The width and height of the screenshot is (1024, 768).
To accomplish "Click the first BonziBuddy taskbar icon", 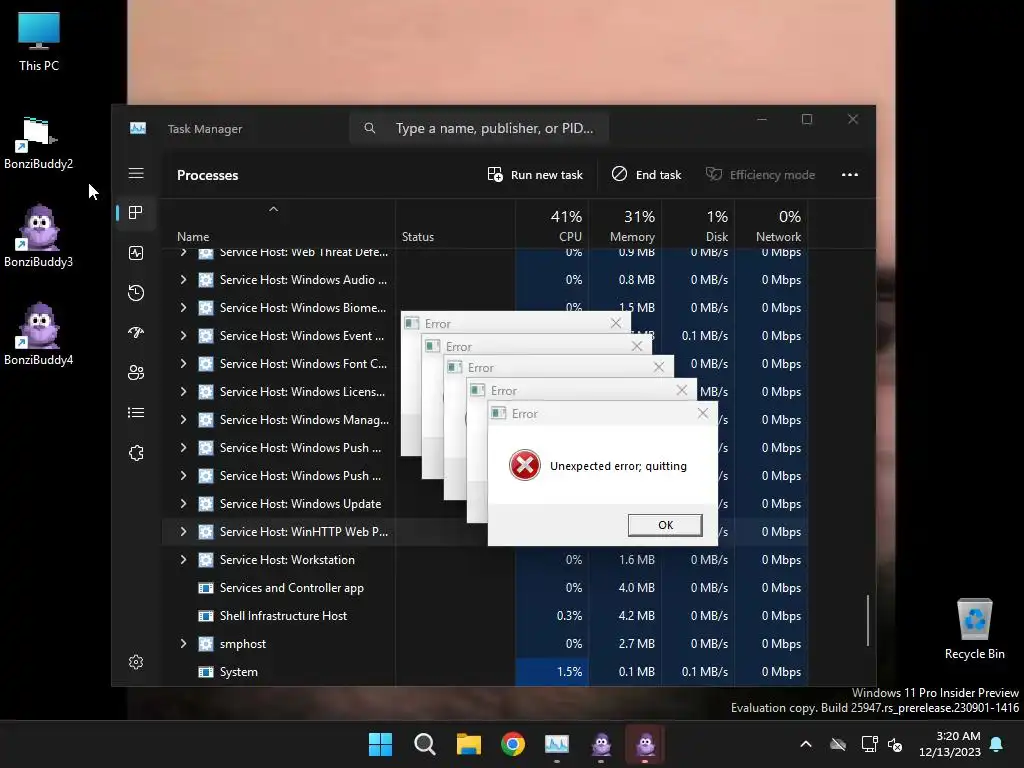I will tap(601, 744).
